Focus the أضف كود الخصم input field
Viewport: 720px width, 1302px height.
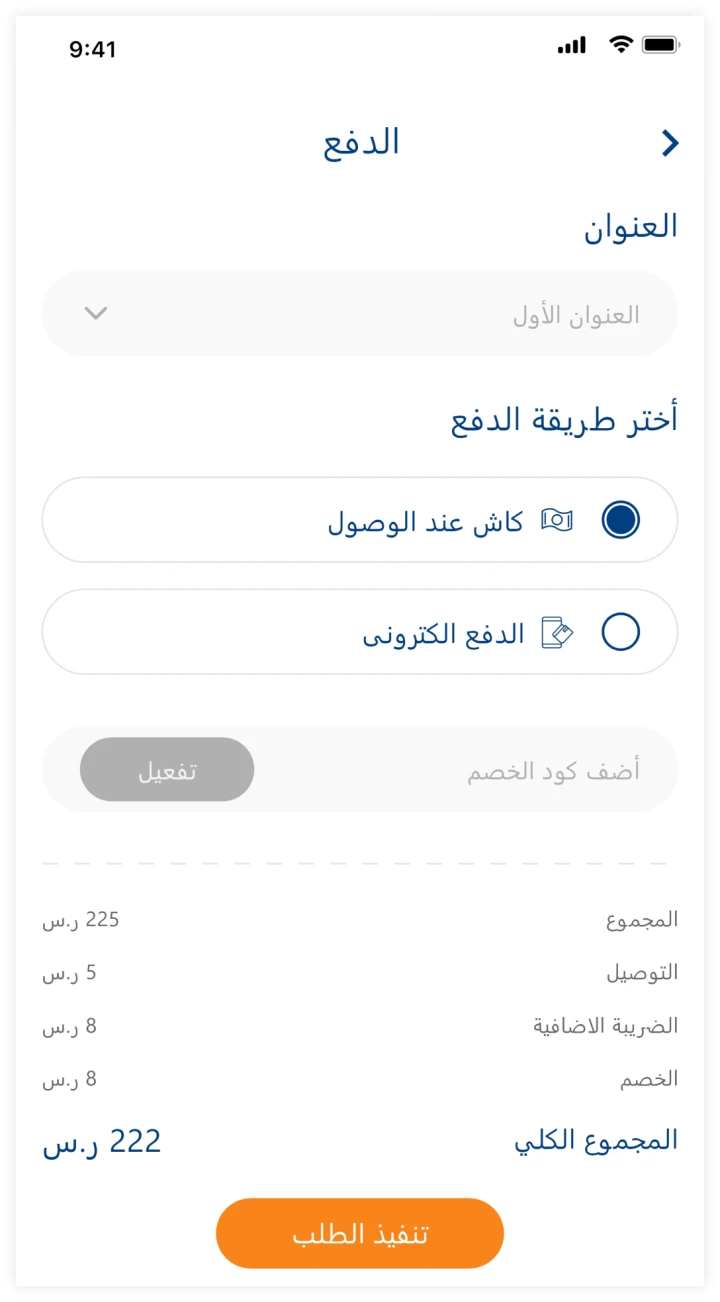460,771
